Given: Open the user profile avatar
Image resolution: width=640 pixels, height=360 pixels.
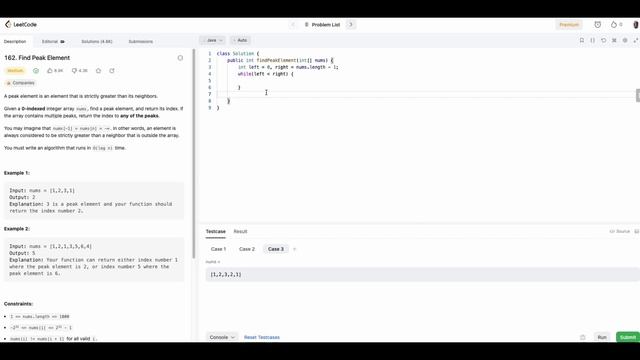Looking at the screenshot, I should [636, 24].
